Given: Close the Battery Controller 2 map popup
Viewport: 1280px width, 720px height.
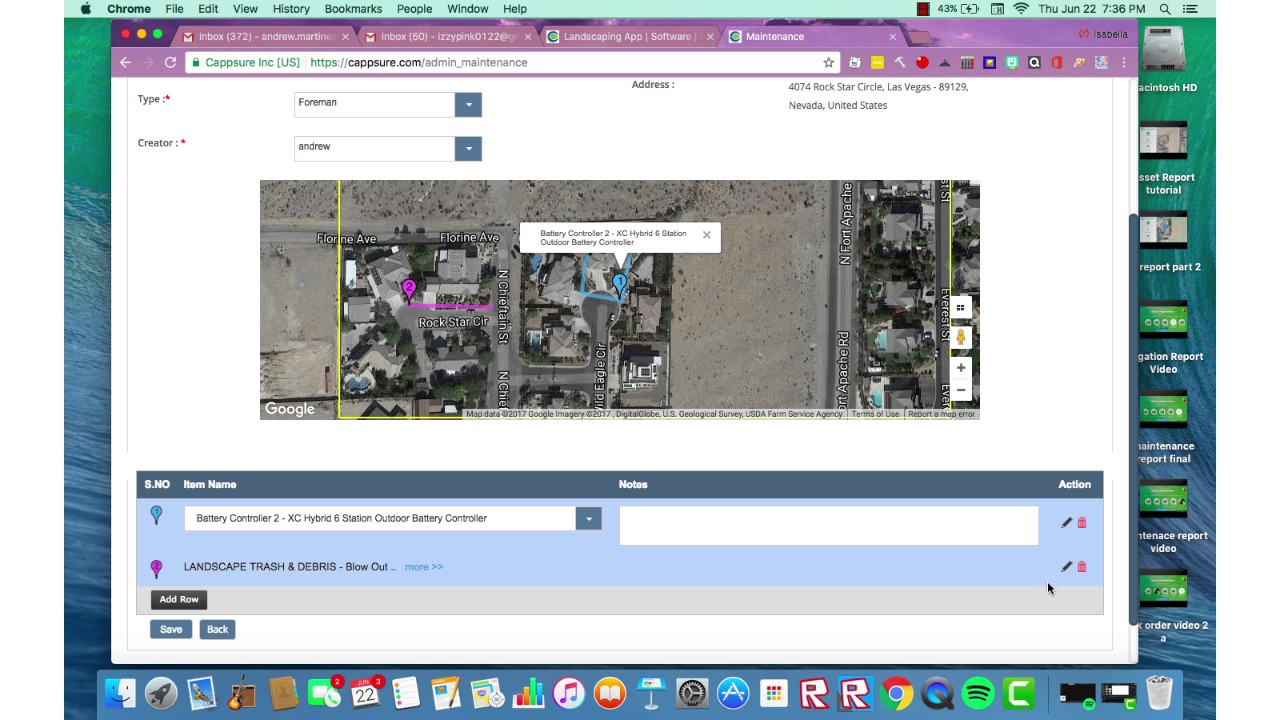Looking at the screenshot, I should 706,235.
